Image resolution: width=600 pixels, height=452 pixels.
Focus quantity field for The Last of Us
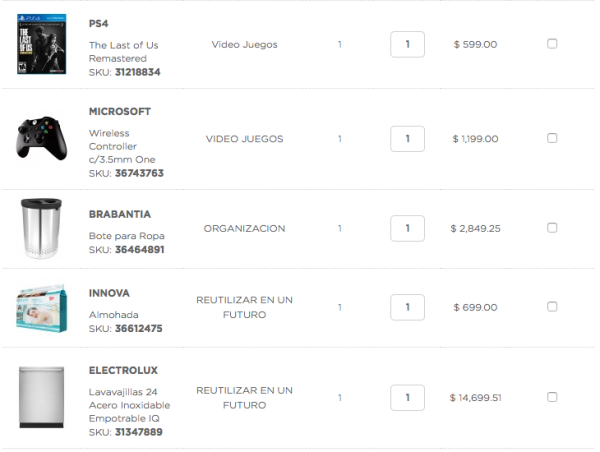(x=407, y=44)
